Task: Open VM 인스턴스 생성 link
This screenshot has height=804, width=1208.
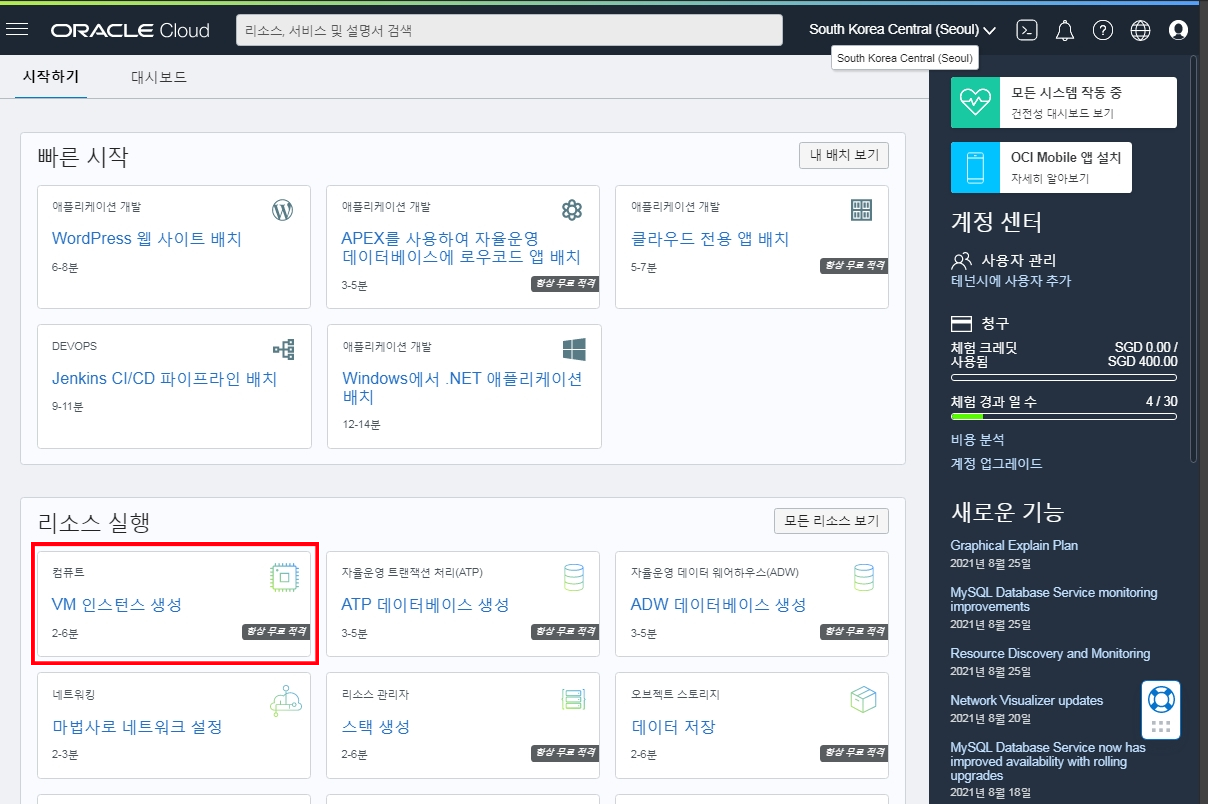Action: pos(117,605)
